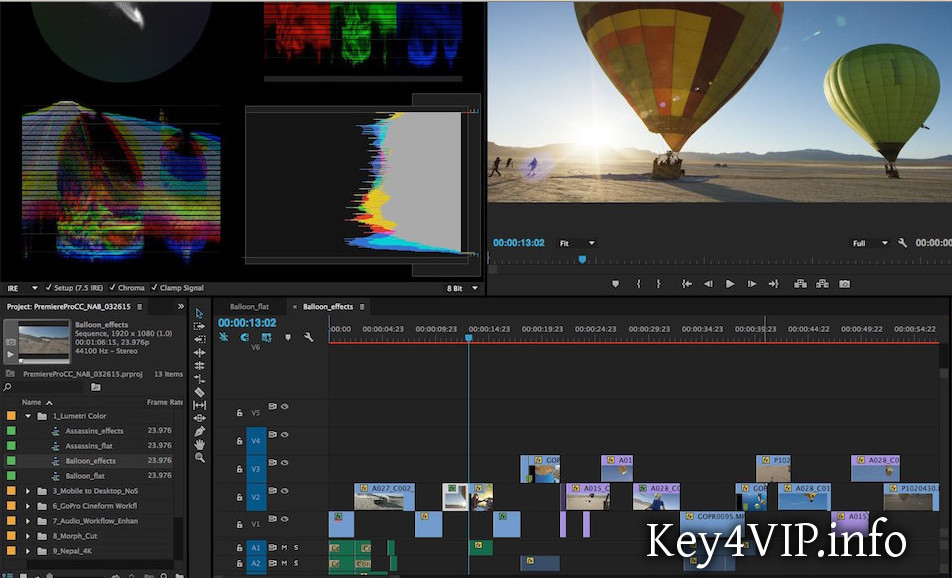Screen dimensions: 952x578
Task: Open Balloon_effects timeline panel menu
Action: [x=362, y=307]
